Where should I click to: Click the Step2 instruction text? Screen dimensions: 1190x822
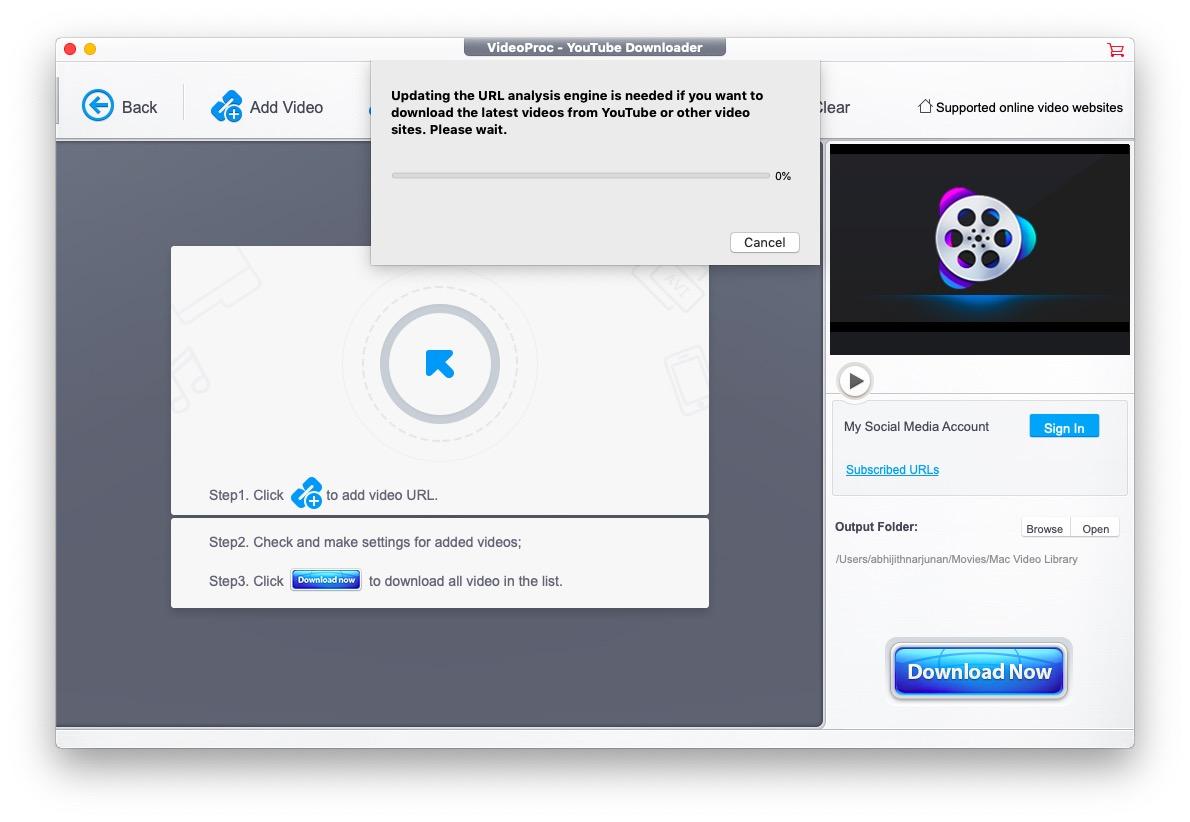point(365,542)
